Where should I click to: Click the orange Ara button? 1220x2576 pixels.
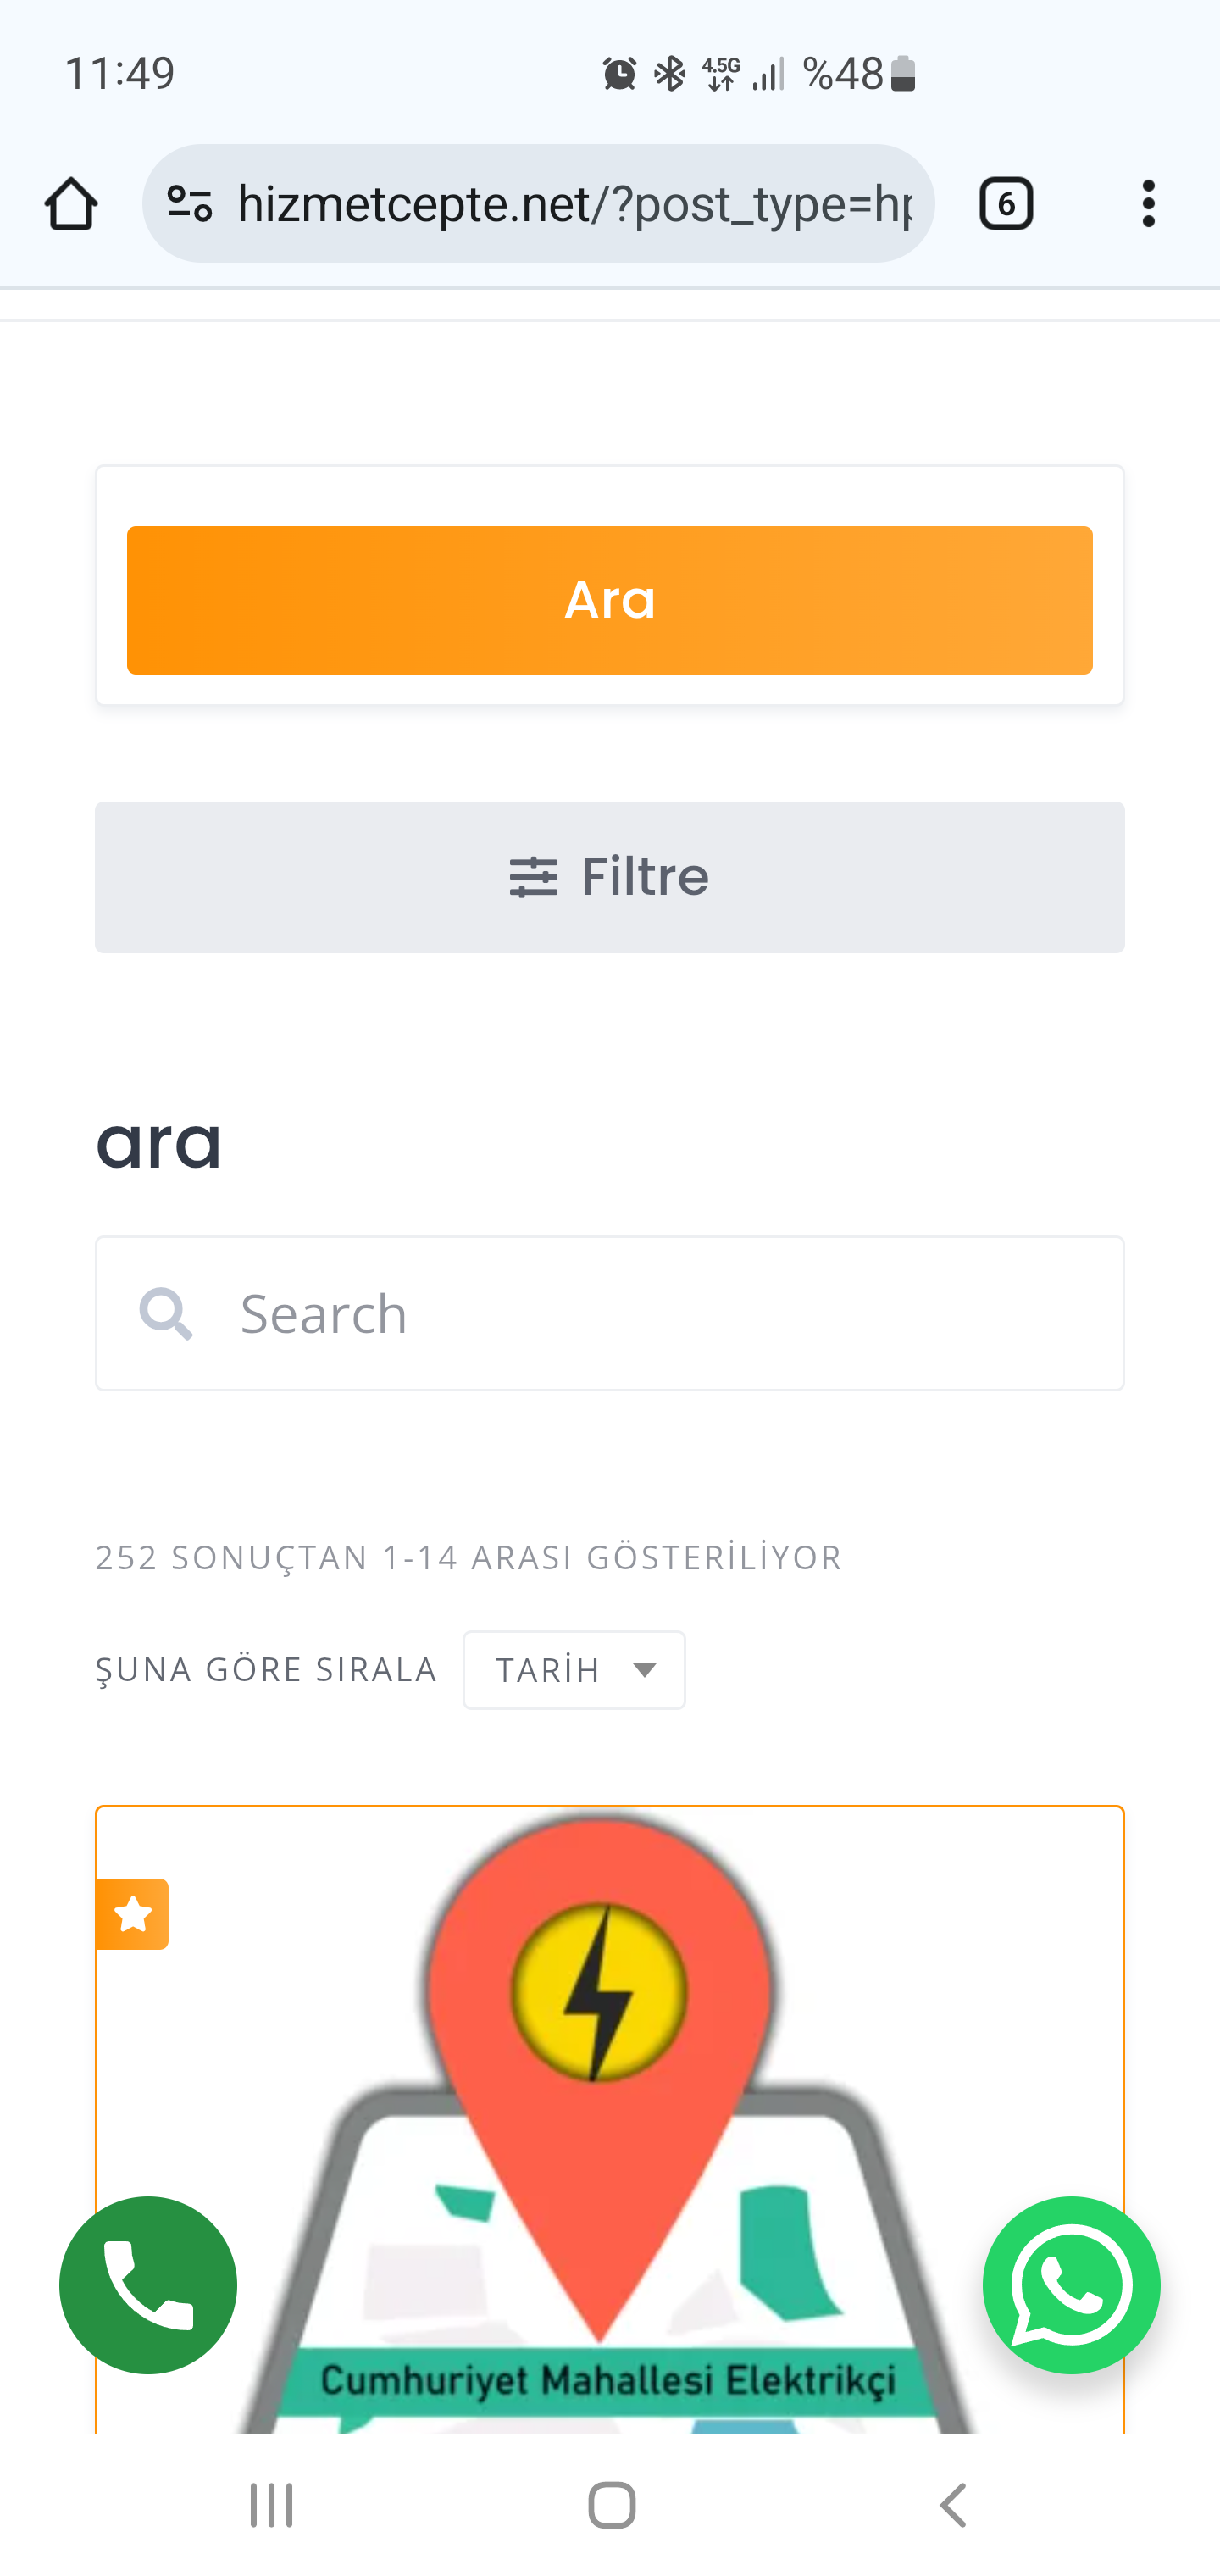(x=610, y=600)
